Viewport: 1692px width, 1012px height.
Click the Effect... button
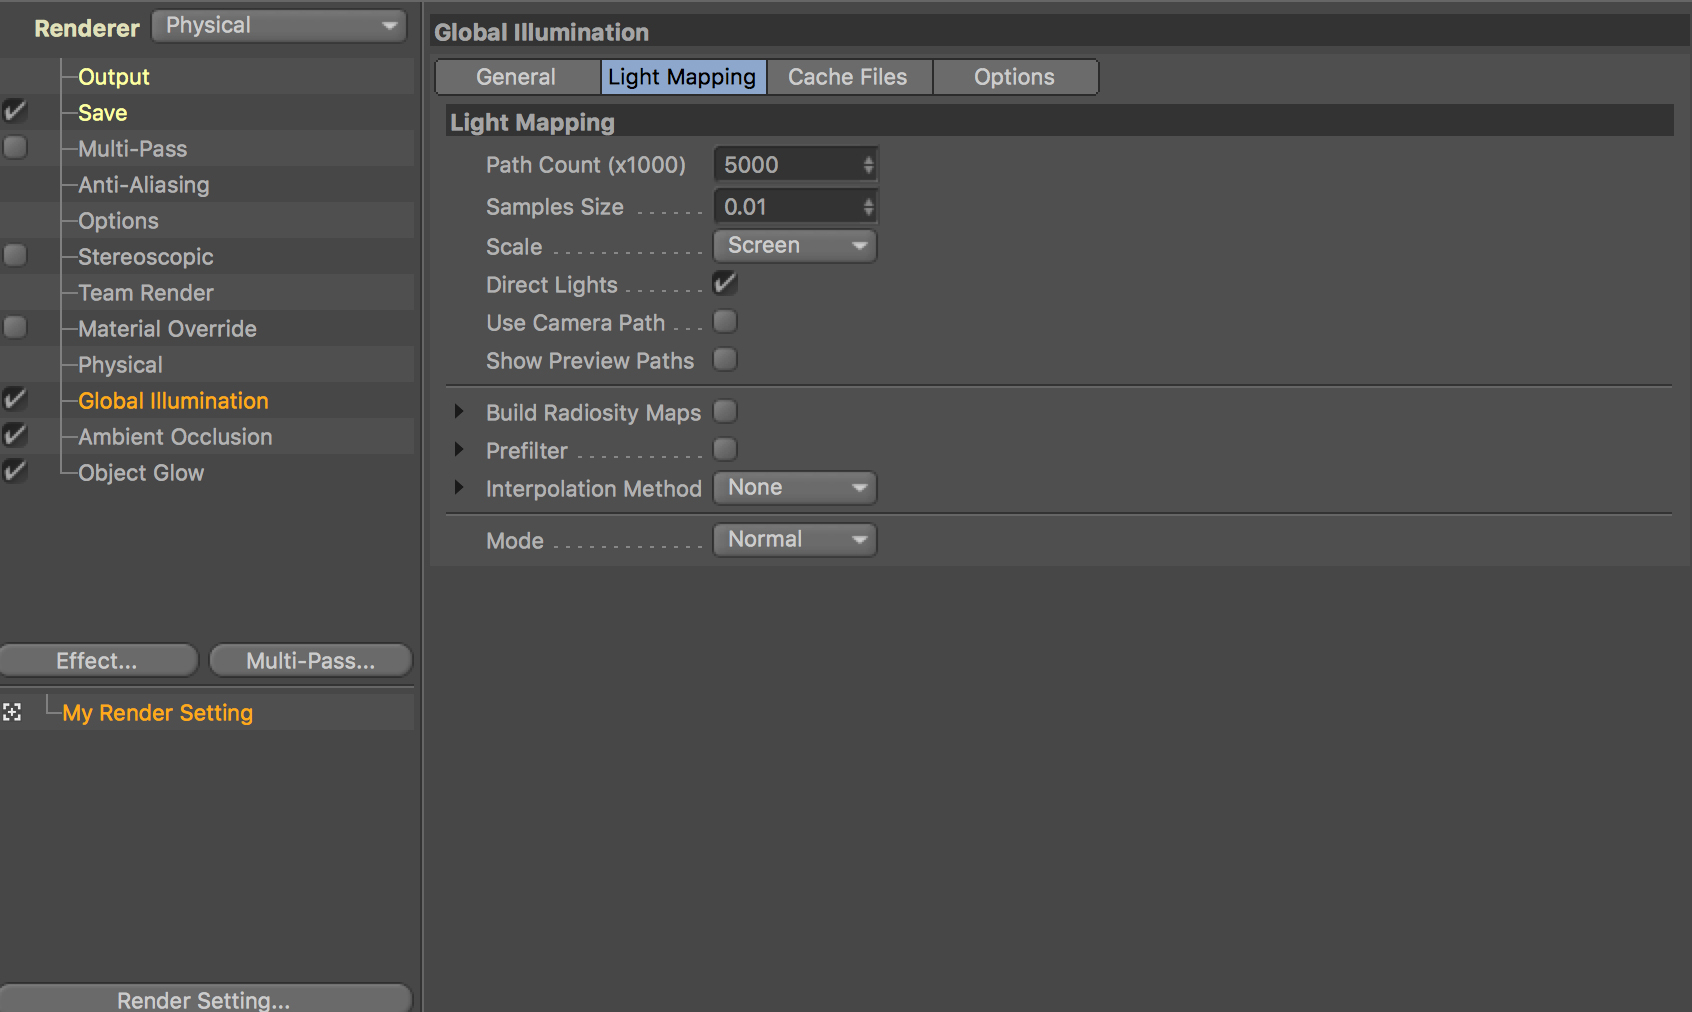(99, 660)
